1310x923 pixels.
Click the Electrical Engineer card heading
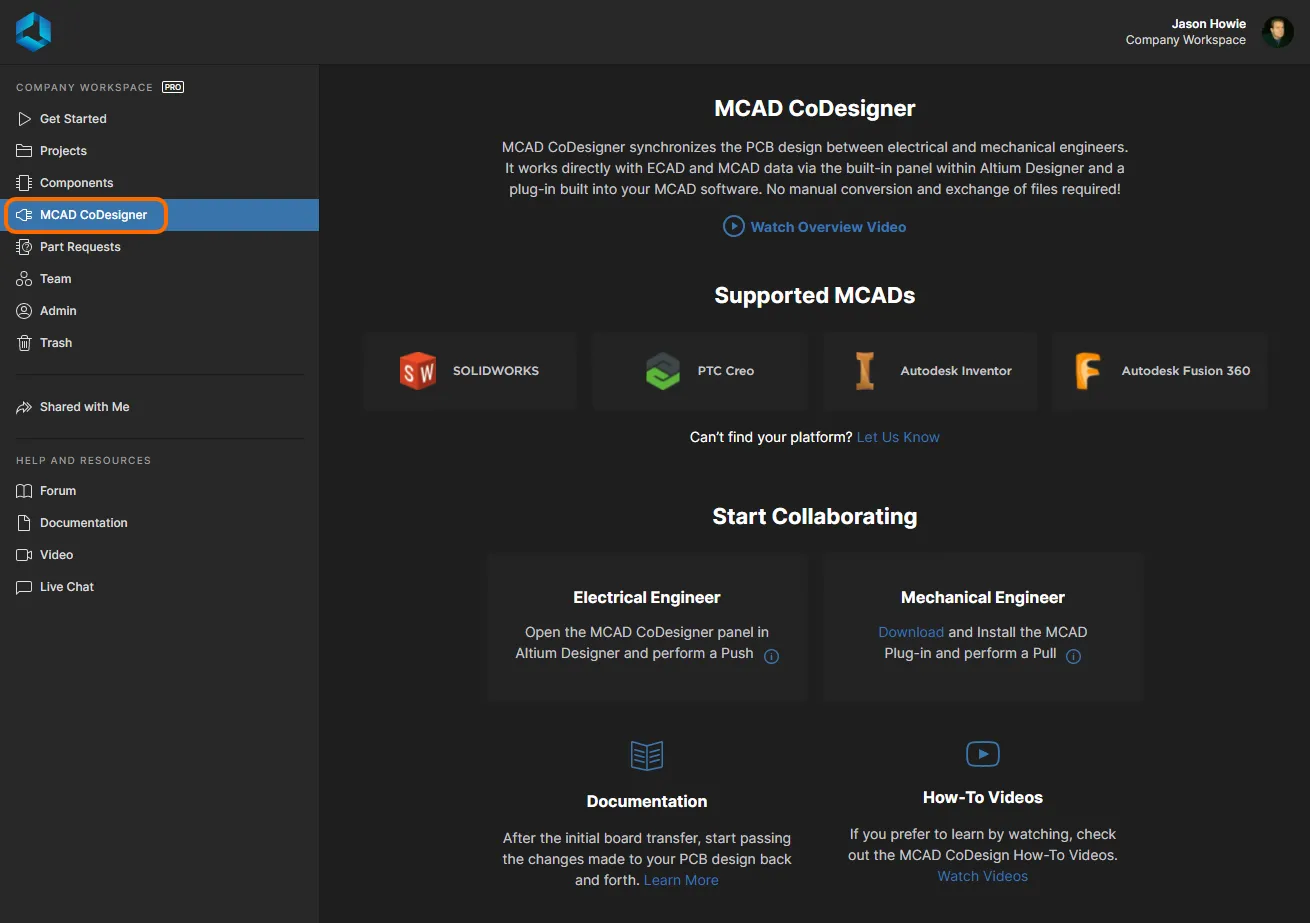(x=647, y=597)
